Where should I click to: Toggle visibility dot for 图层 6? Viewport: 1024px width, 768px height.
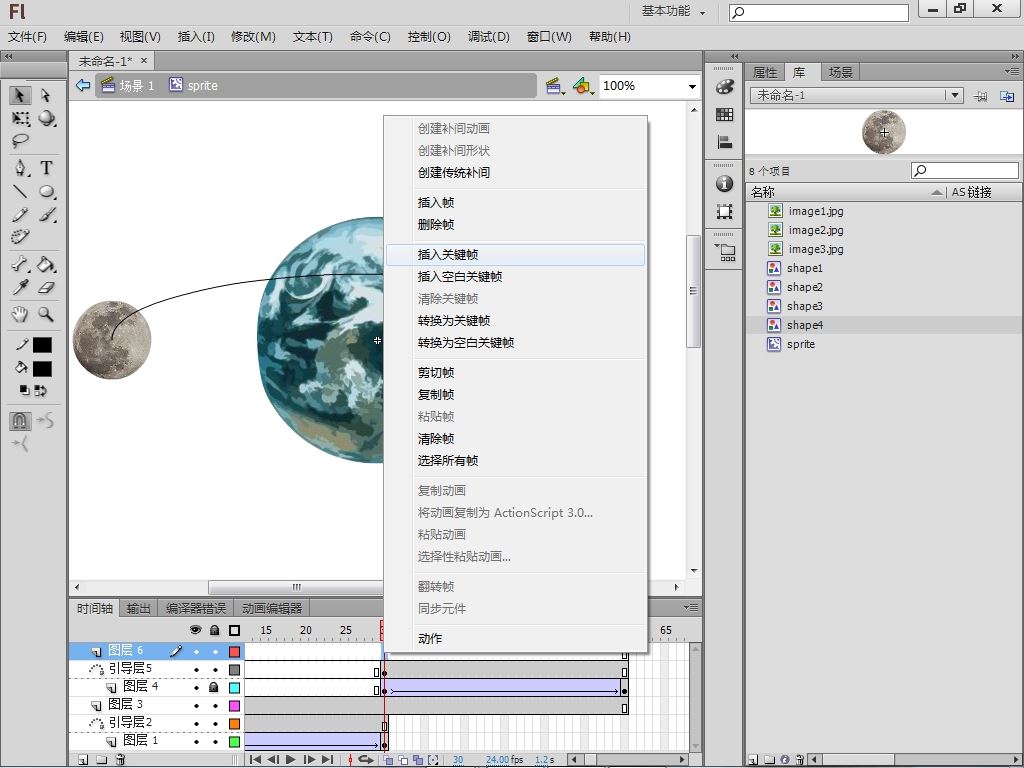[196, 652]
